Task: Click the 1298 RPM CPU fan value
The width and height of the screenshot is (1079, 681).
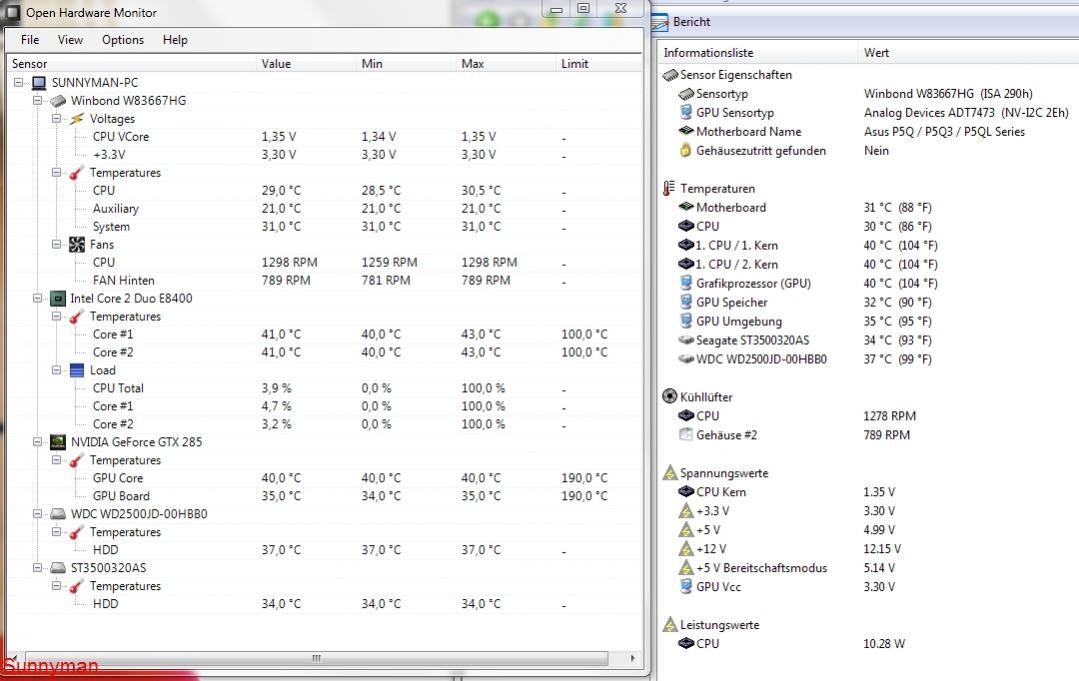Action: 290,262
